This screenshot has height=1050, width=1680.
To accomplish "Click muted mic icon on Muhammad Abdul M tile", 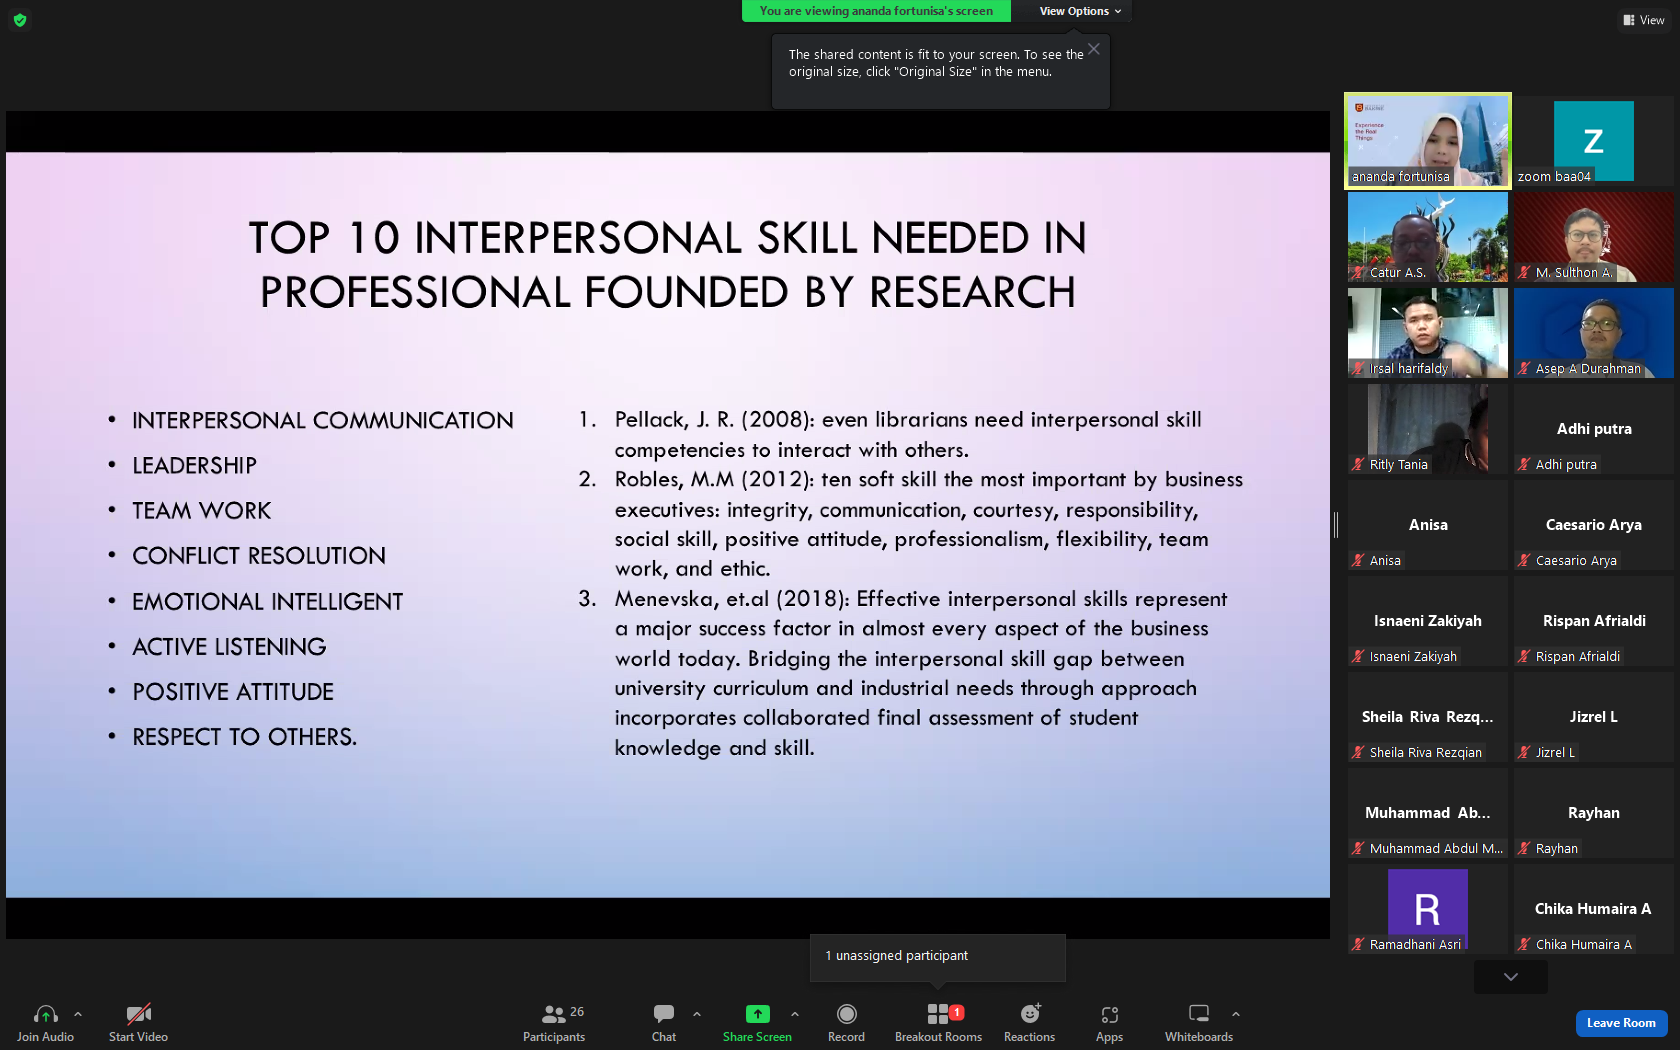I will 1358,848.
